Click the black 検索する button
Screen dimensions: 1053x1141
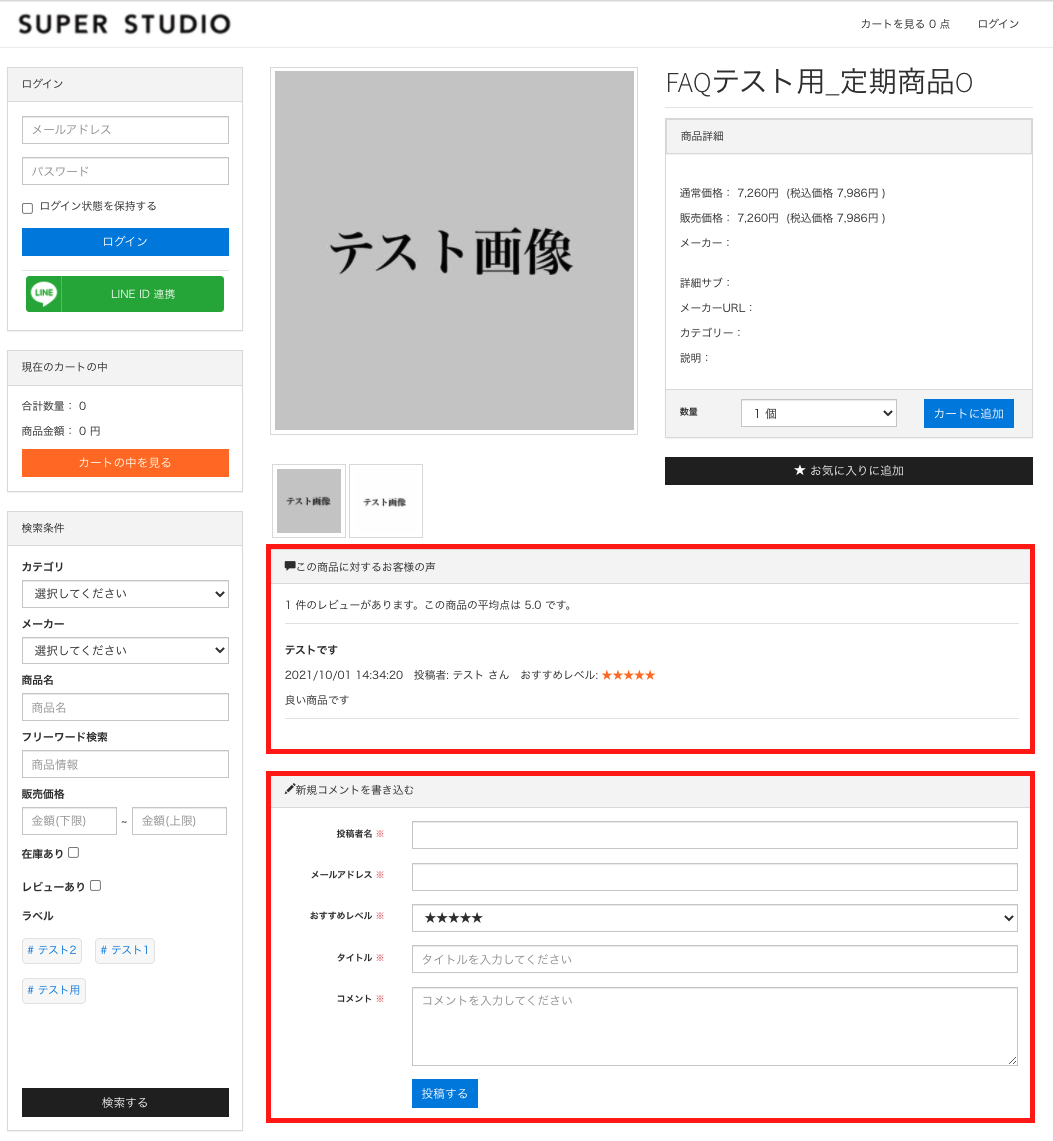coord(125,1102)
